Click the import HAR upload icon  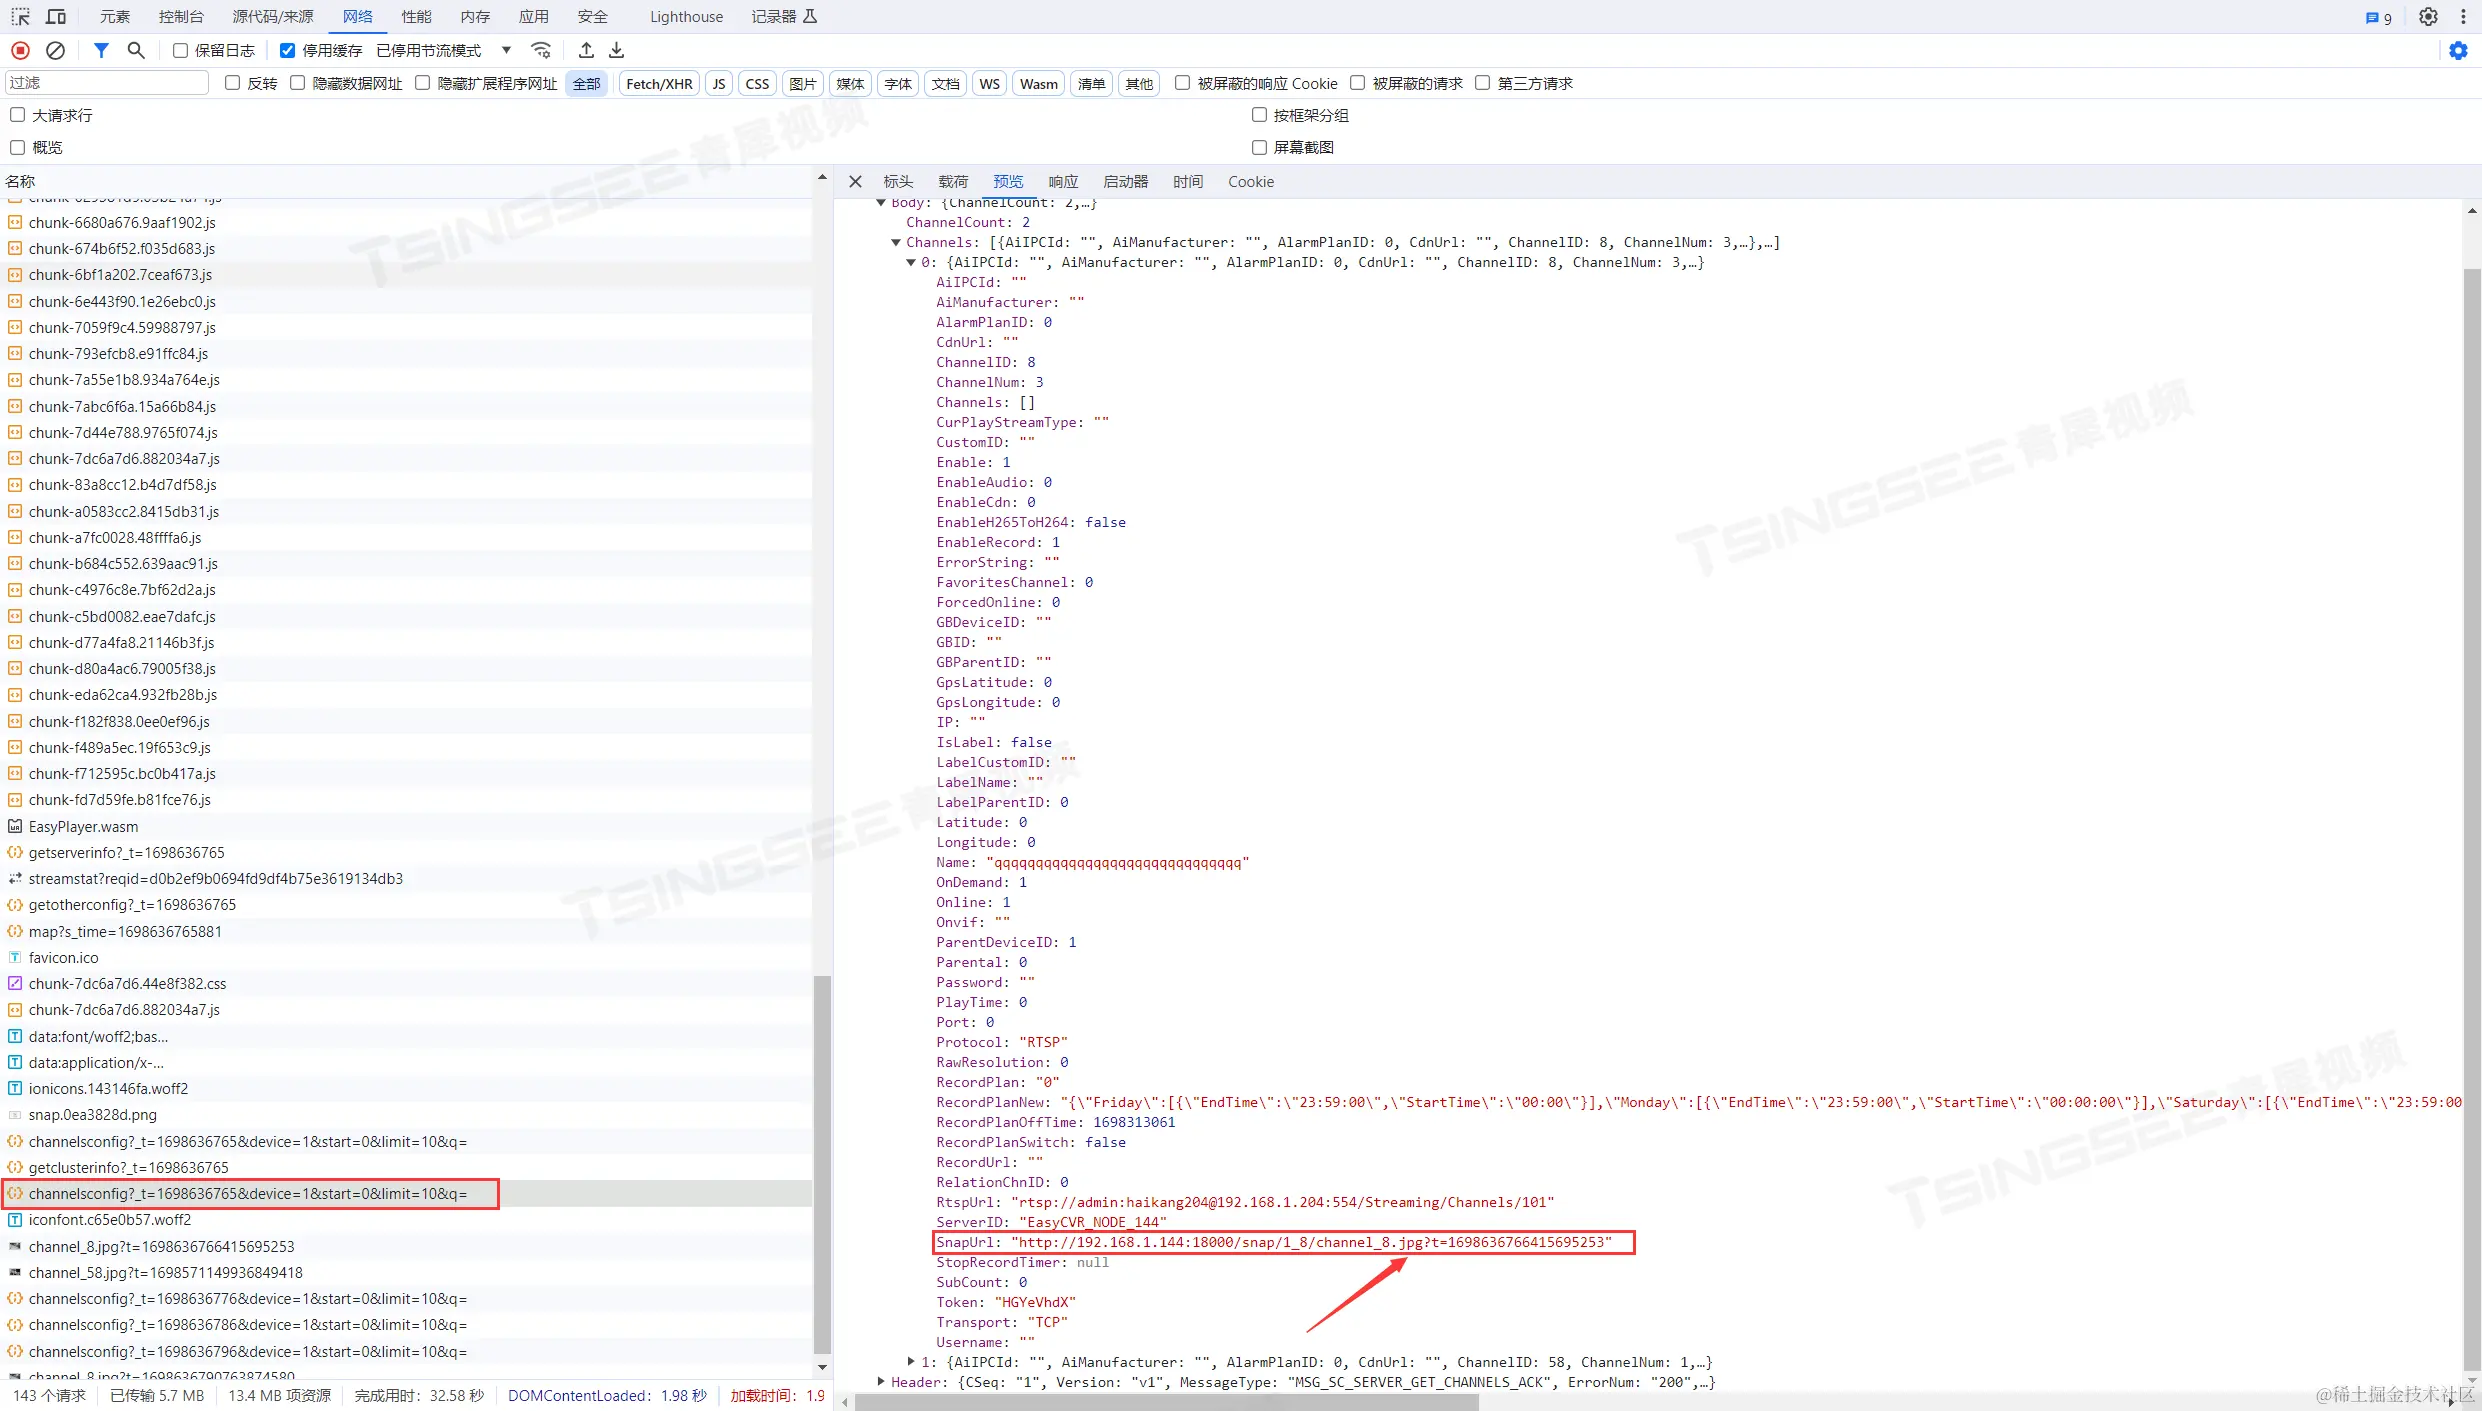pyautogui.click(x=587, y=50)
